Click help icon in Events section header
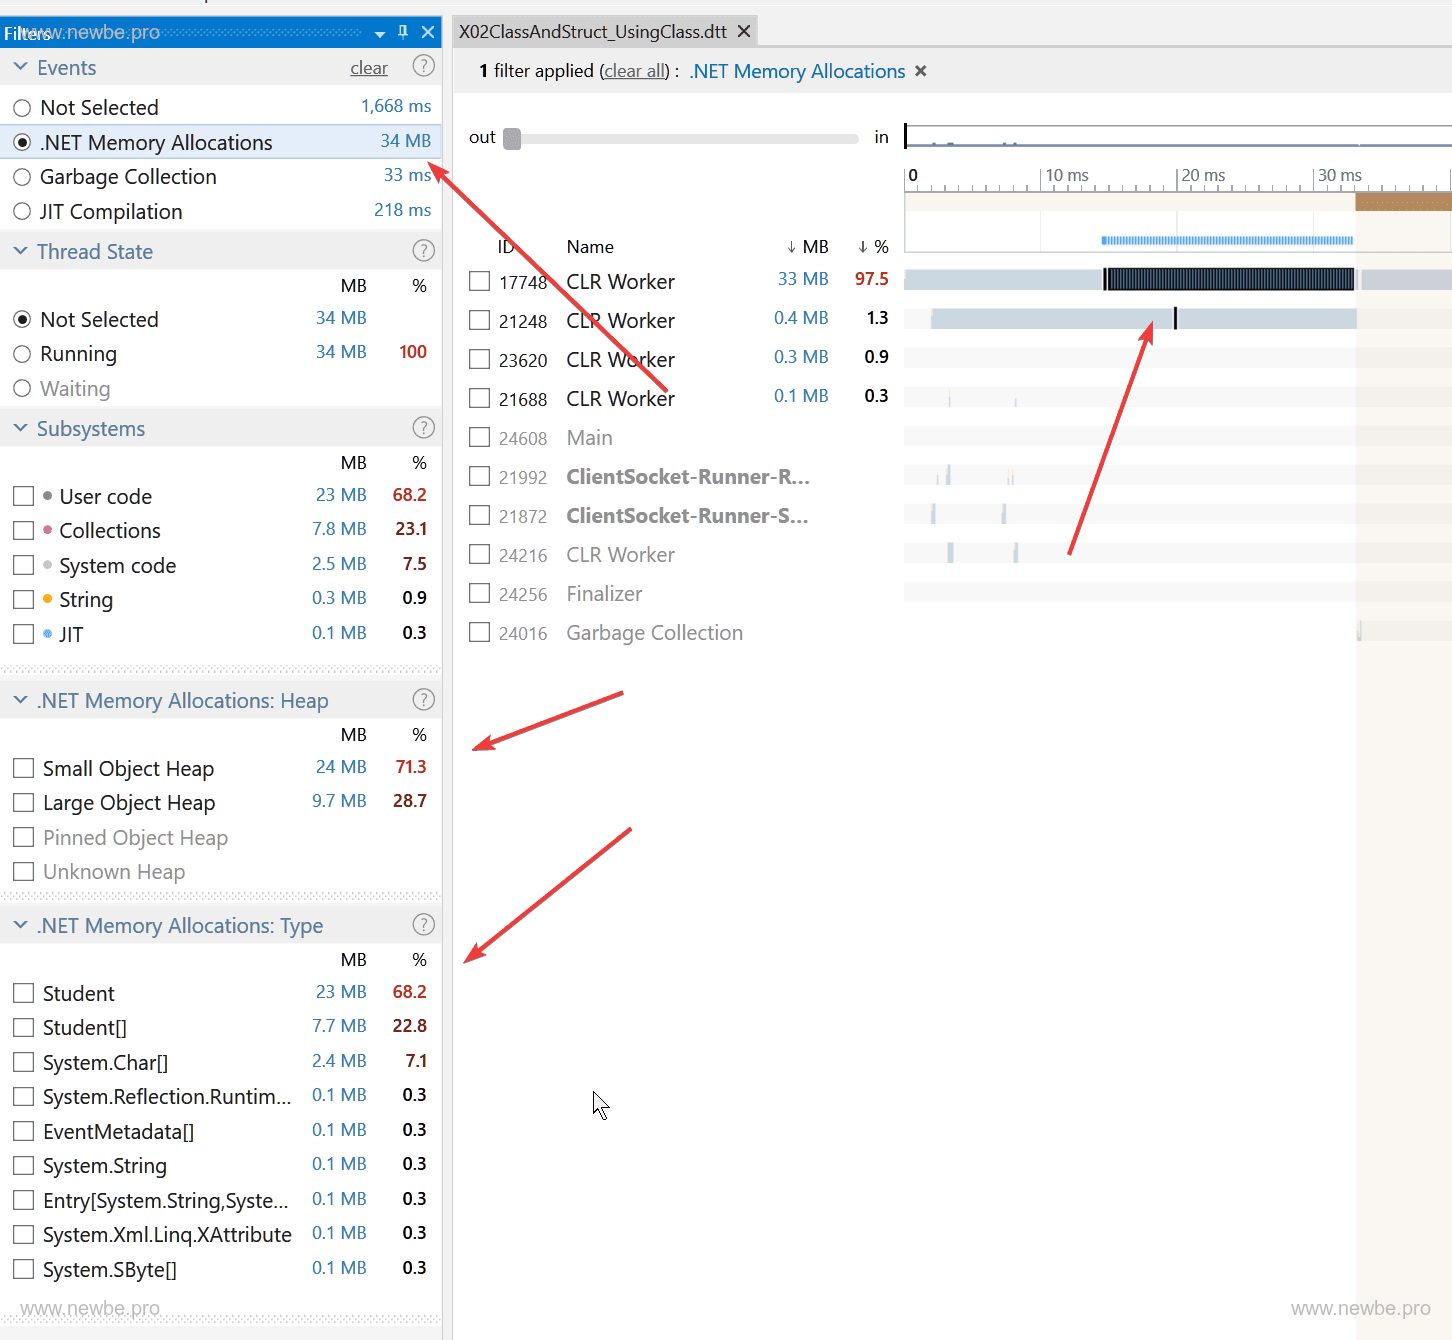Image resolution: width=1452 pixels, height=1340 pixels. [423, 66]
